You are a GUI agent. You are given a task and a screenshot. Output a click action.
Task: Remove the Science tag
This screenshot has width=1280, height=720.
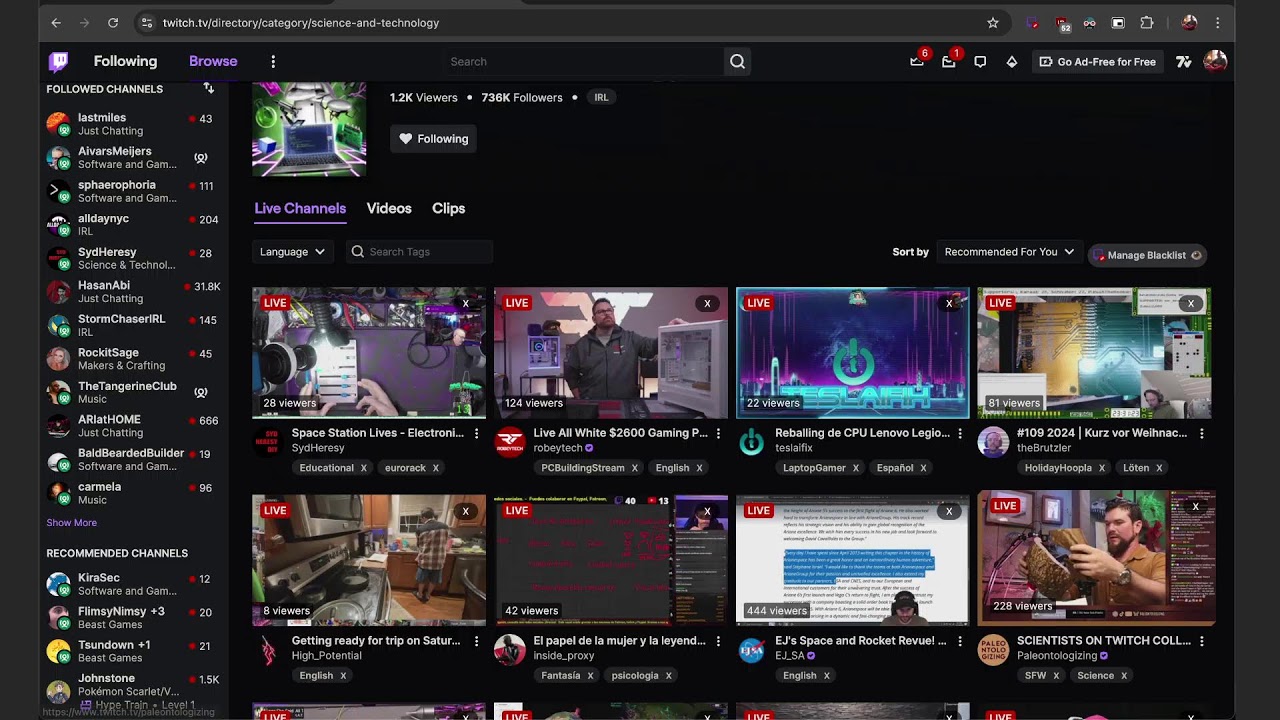tap(1124, 676)
